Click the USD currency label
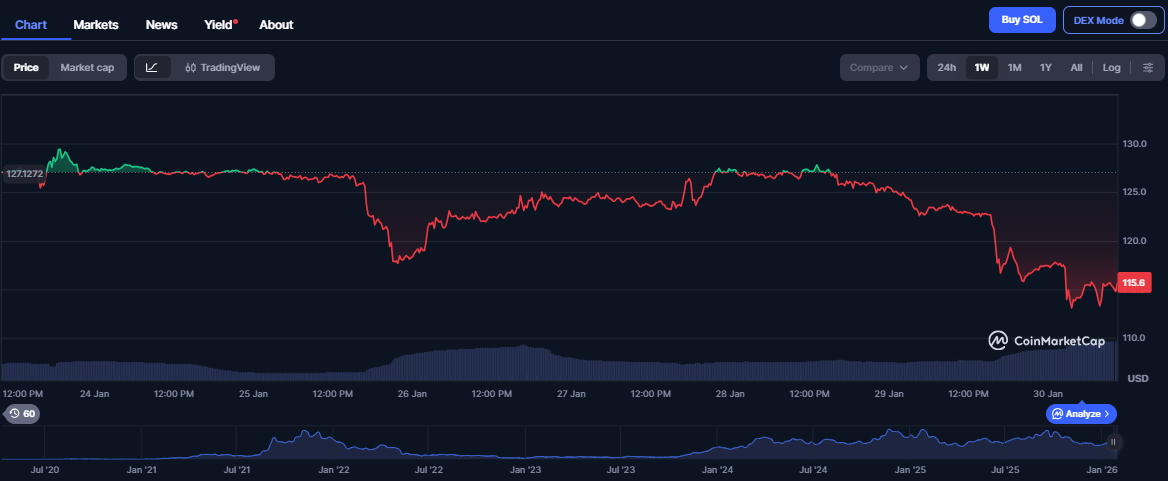Viewport: 1168px width, 481px height. pos(1137,379)
